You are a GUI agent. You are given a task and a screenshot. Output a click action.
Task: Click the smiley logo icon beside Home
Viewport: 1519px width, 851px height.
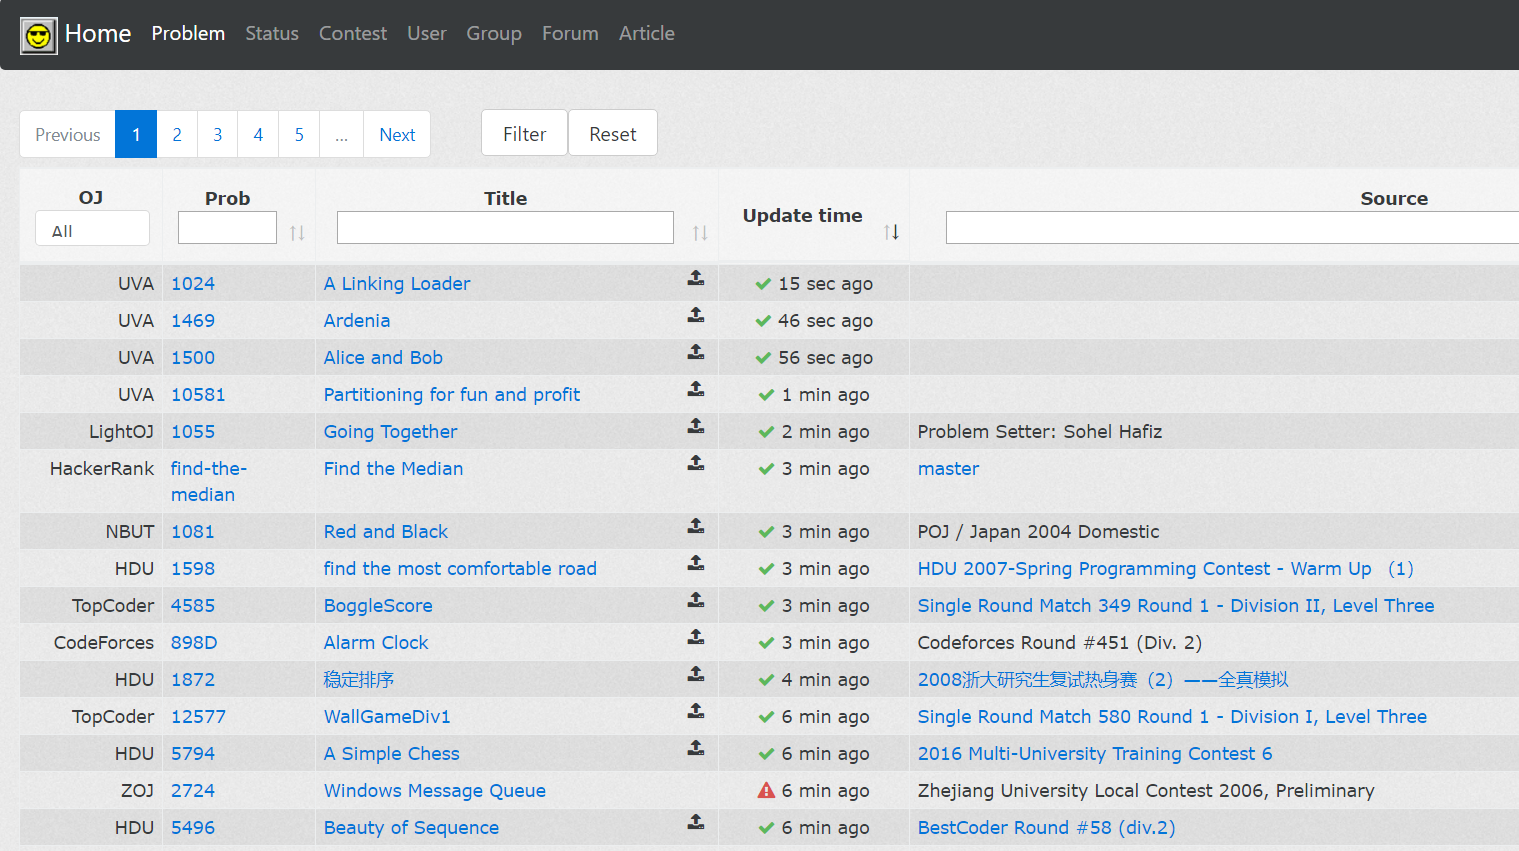click(39, 36)
